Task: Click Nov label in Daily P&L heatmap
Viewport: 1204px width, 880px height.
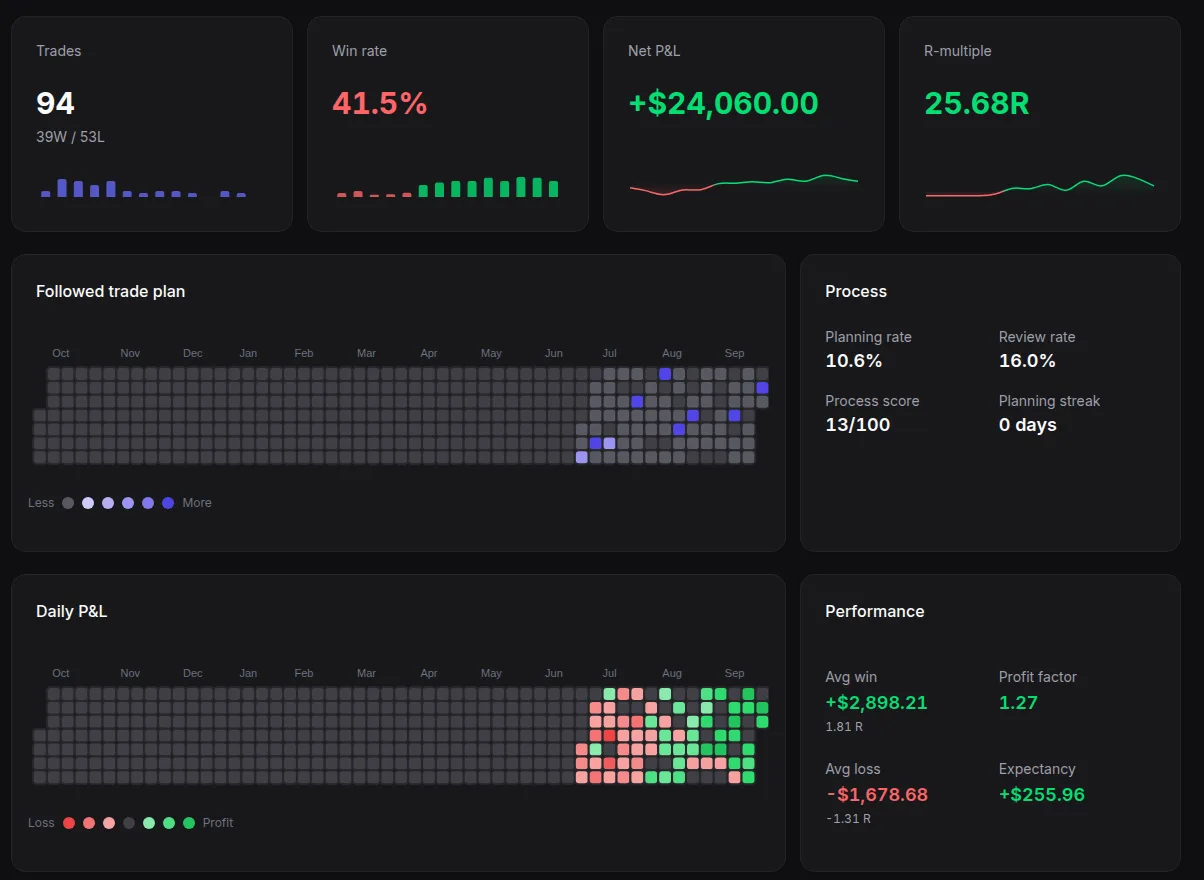Action: tap(130, 673)
